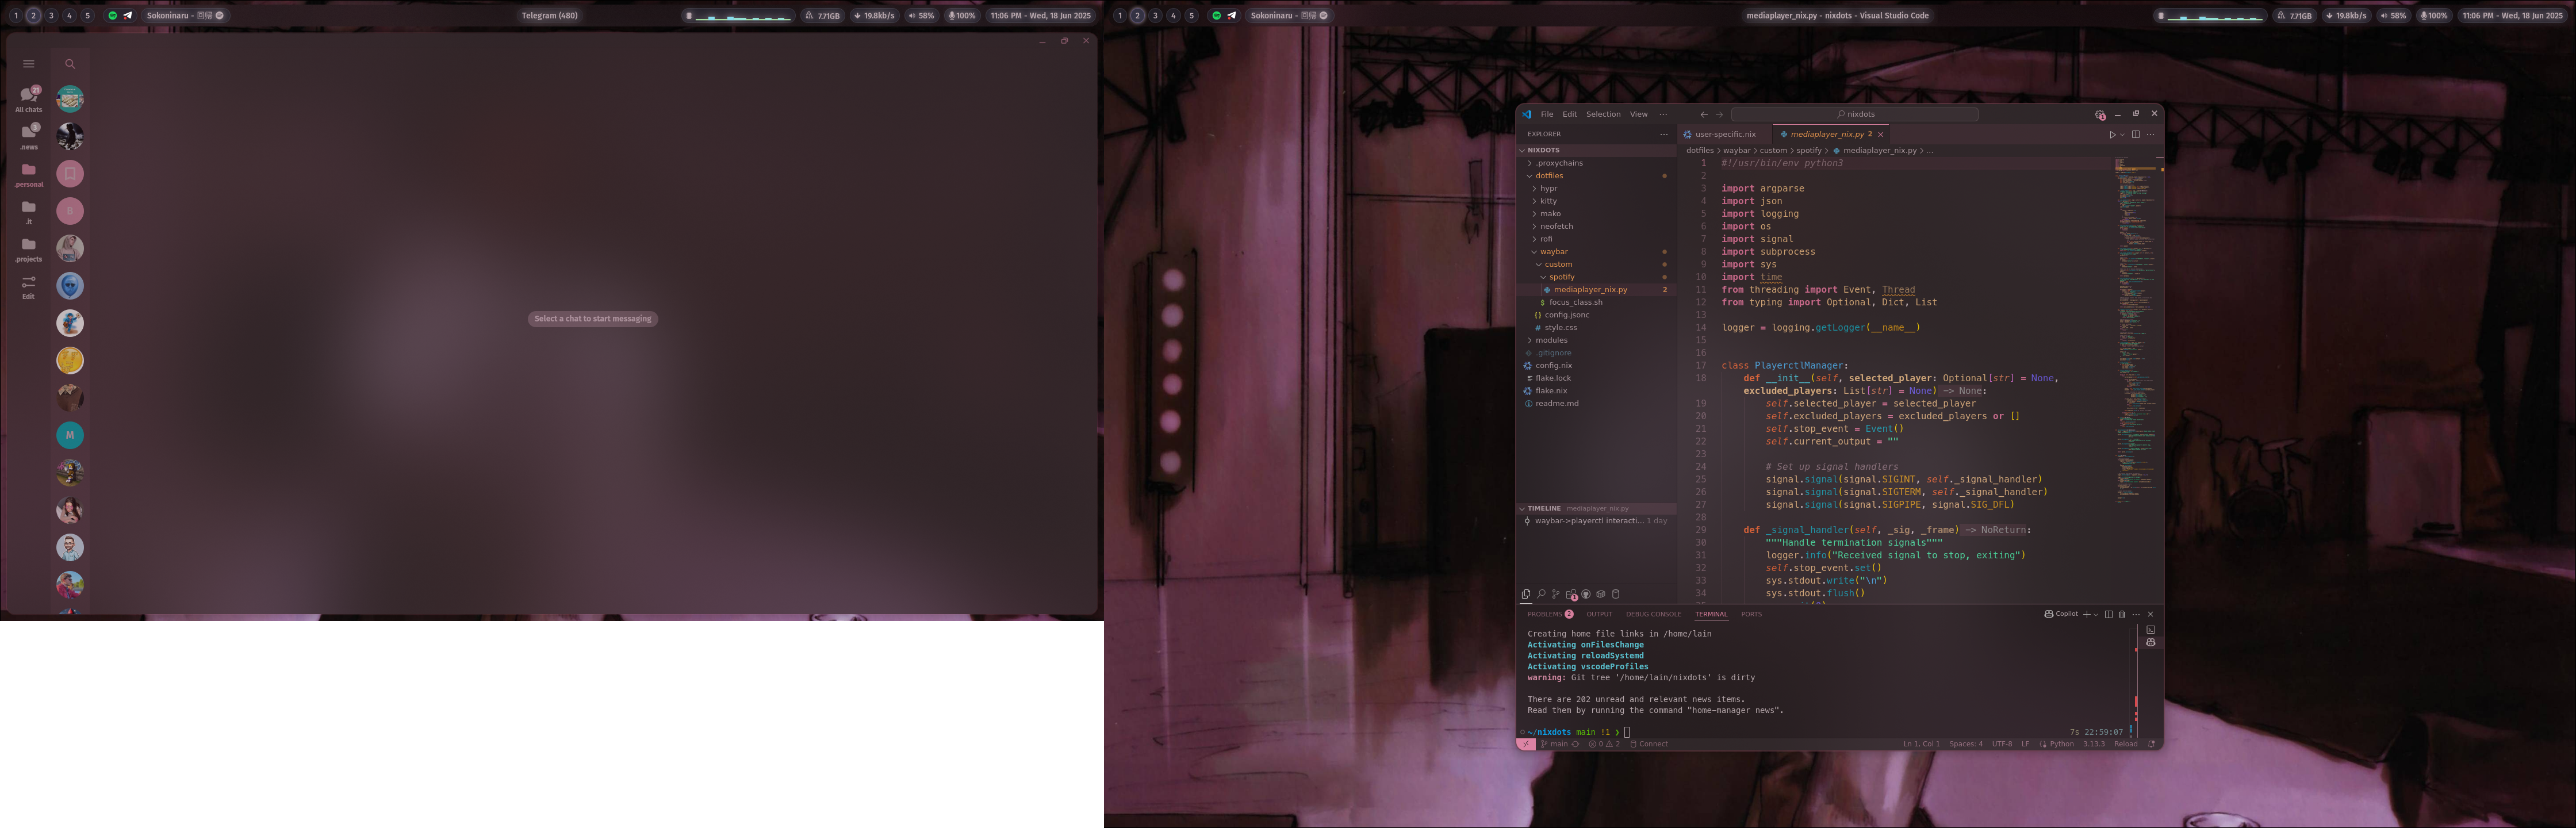Click the Run Python File play icon
2576x828 pixels.
pyautogui.click(x=2112, y=134)
